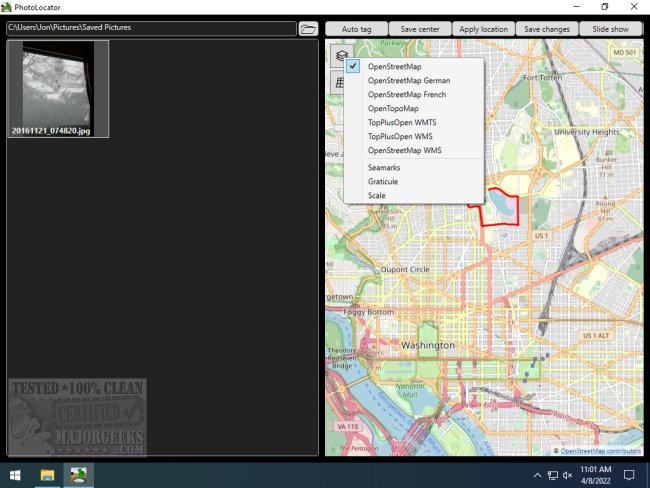Viewport: 650px width, 488px height.
Task: Click the Washington label on the map
Action: [428, 345]
